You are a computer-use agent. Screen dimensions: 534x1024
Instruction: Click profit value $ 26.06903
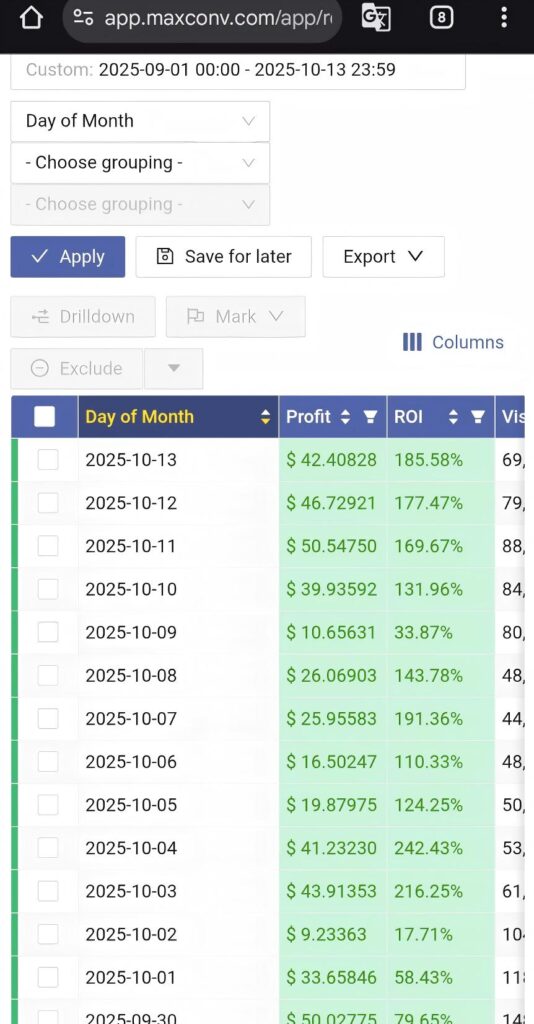tap(332, 676)
